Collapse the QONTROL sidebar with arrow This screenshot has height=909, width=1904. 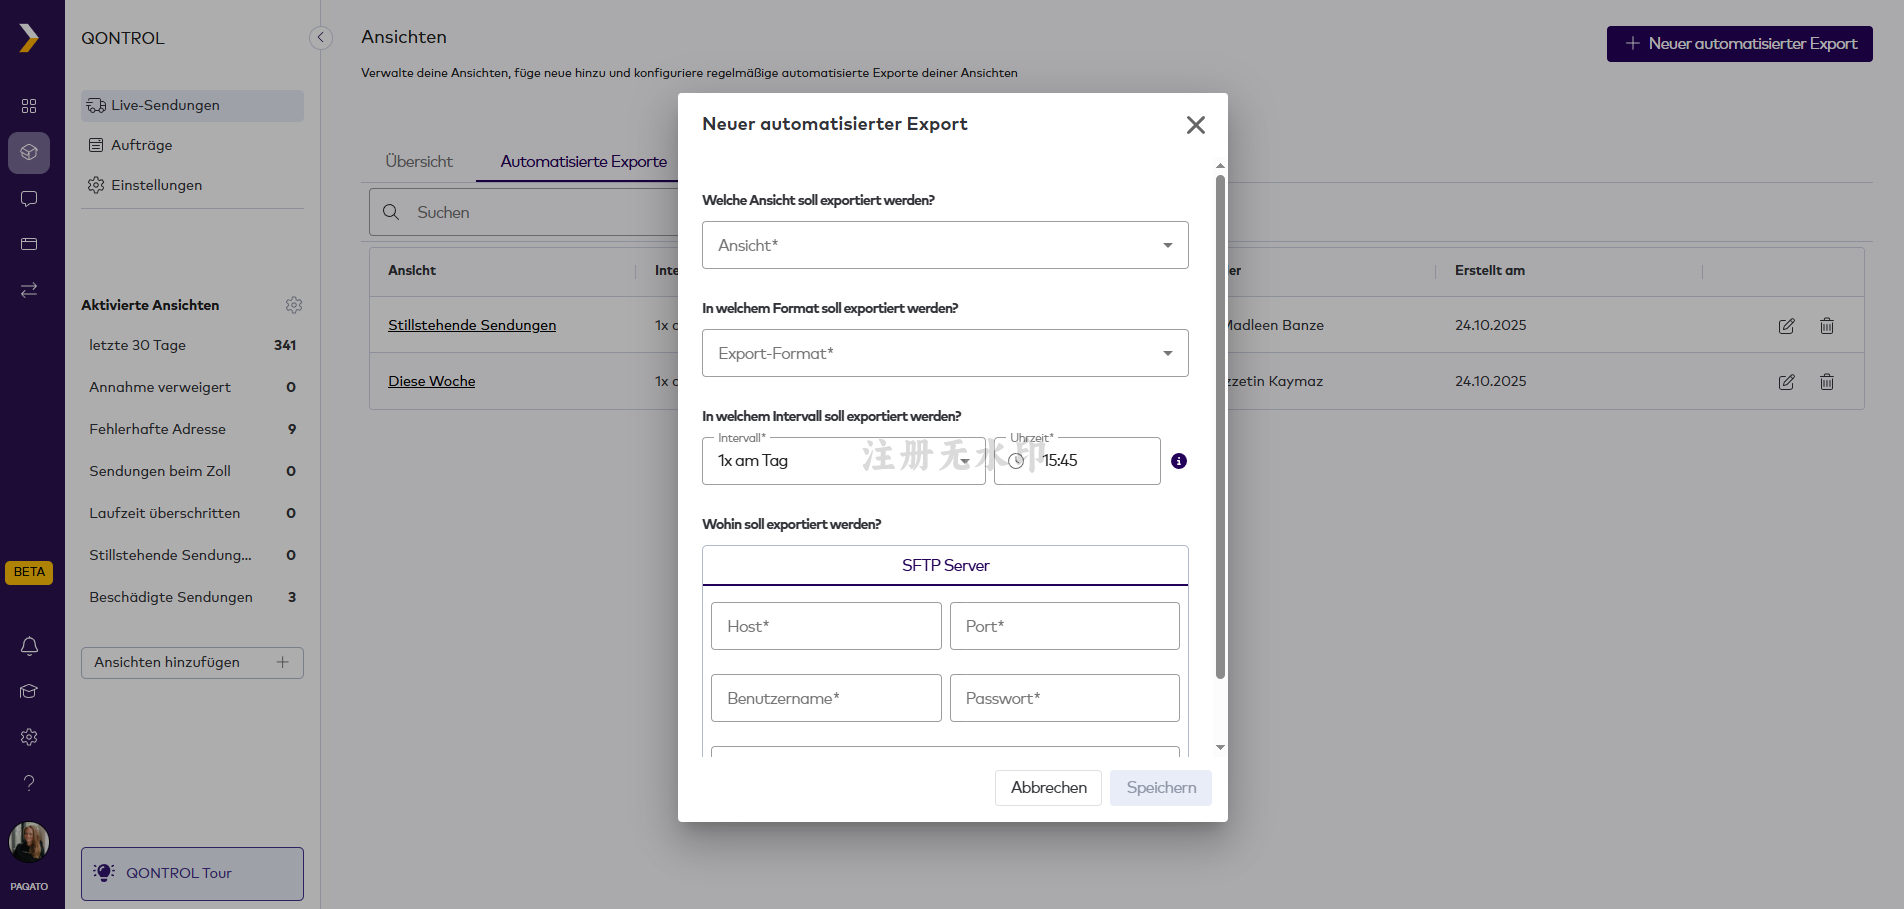(x=321, y=38)
